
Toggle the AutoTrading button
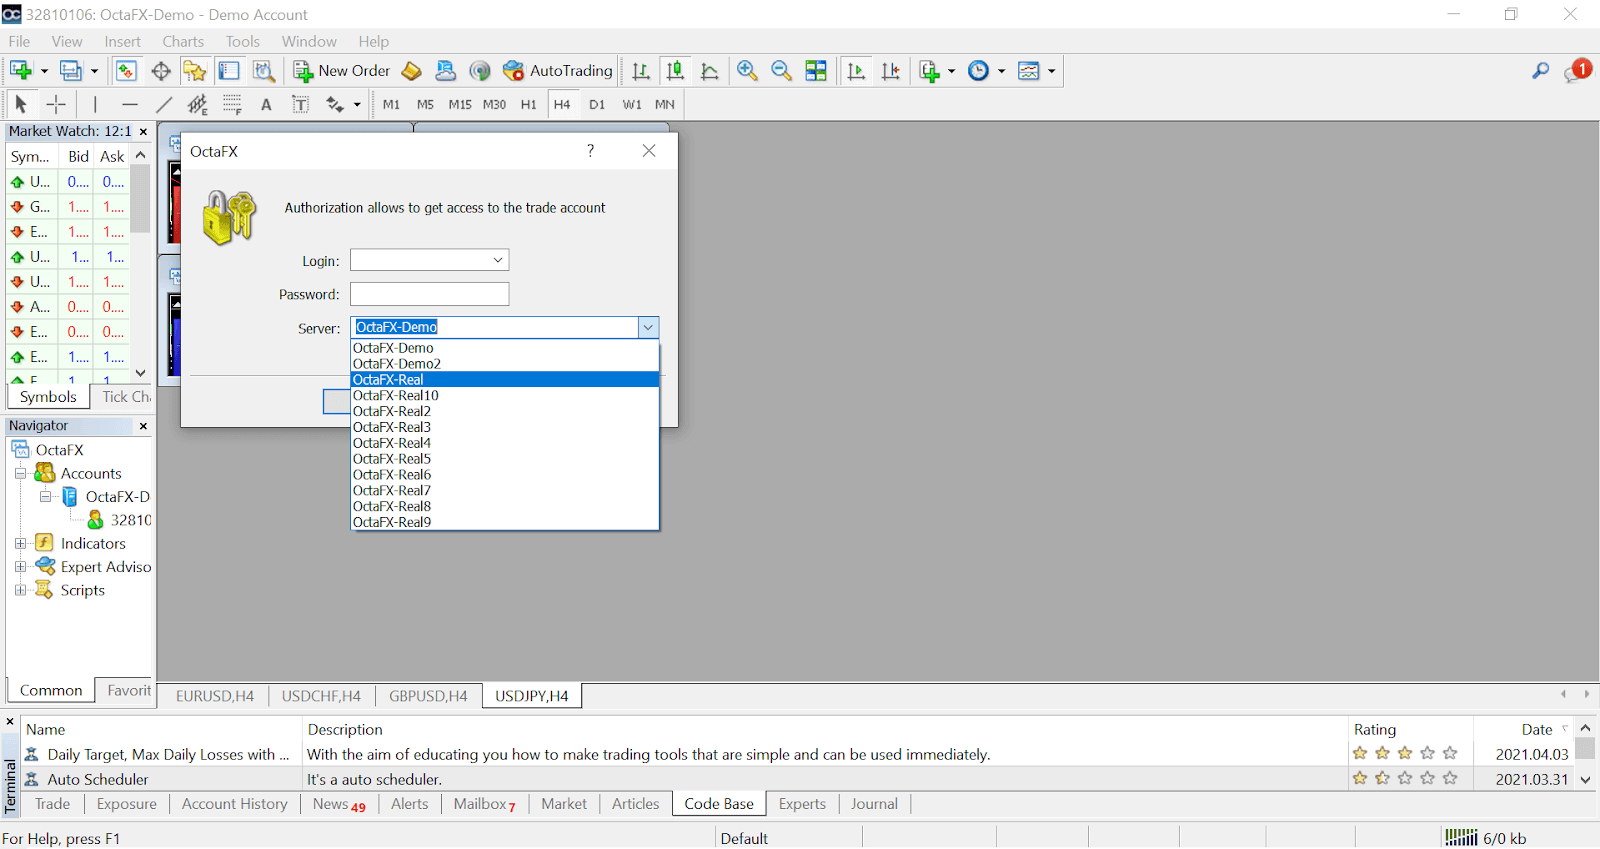tap(557, 71)
